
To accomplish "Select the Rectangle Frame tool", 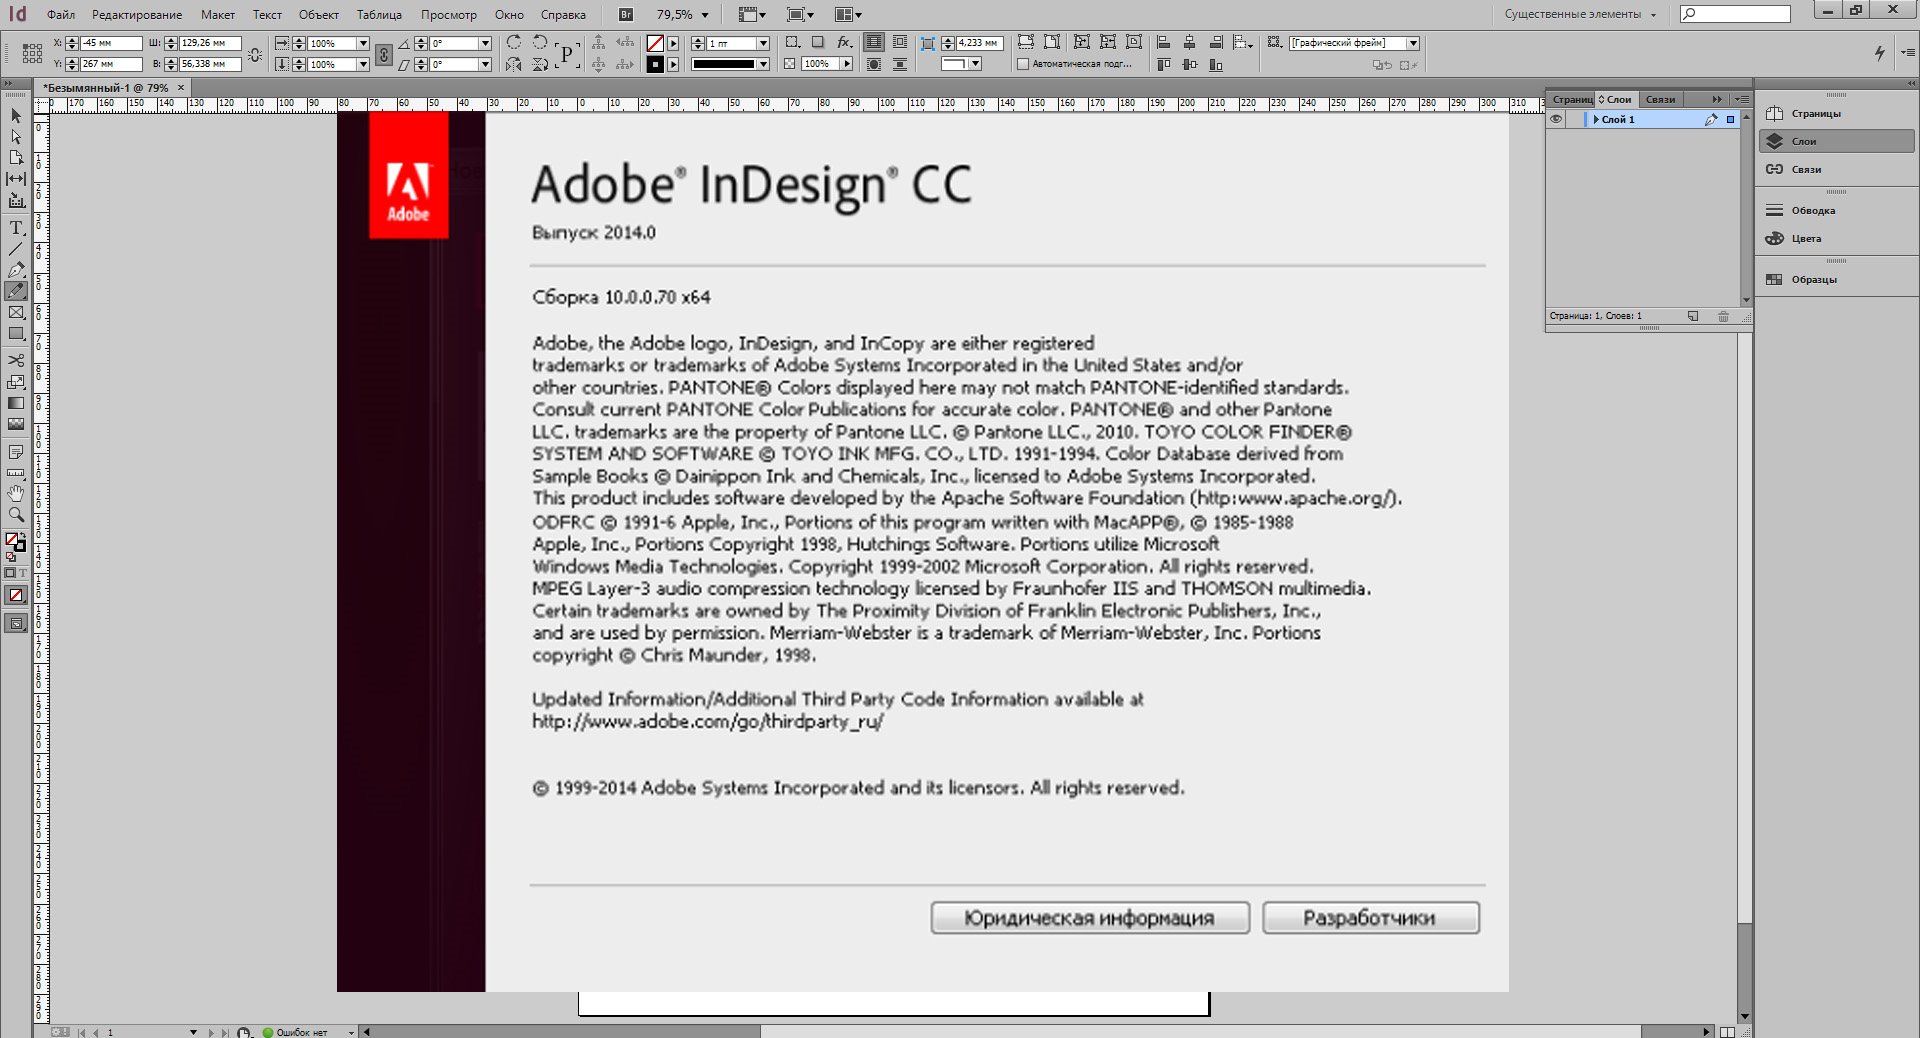I will [16, 312].
